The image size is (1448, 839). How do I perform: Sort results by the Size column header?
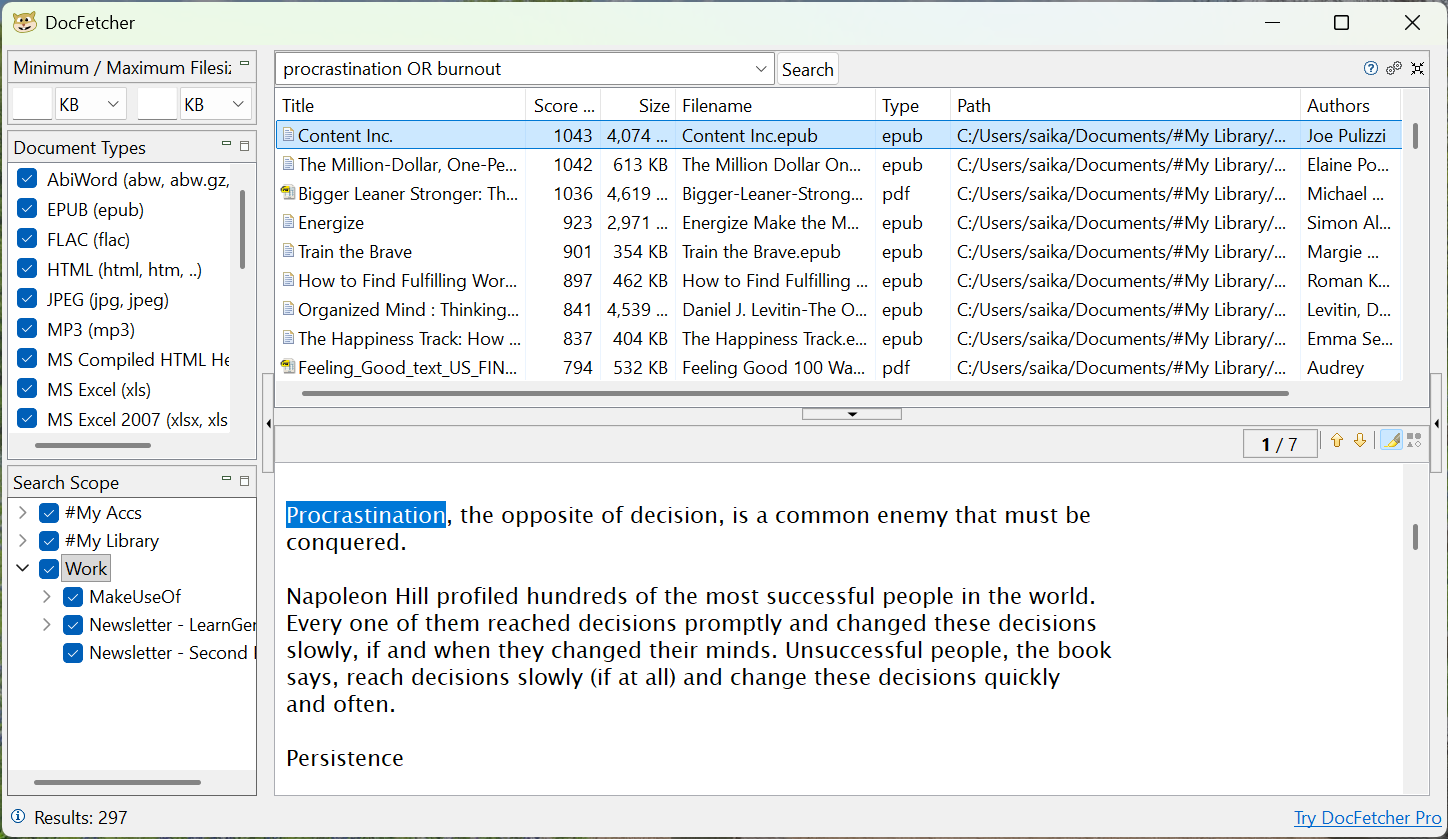[638, 106]
